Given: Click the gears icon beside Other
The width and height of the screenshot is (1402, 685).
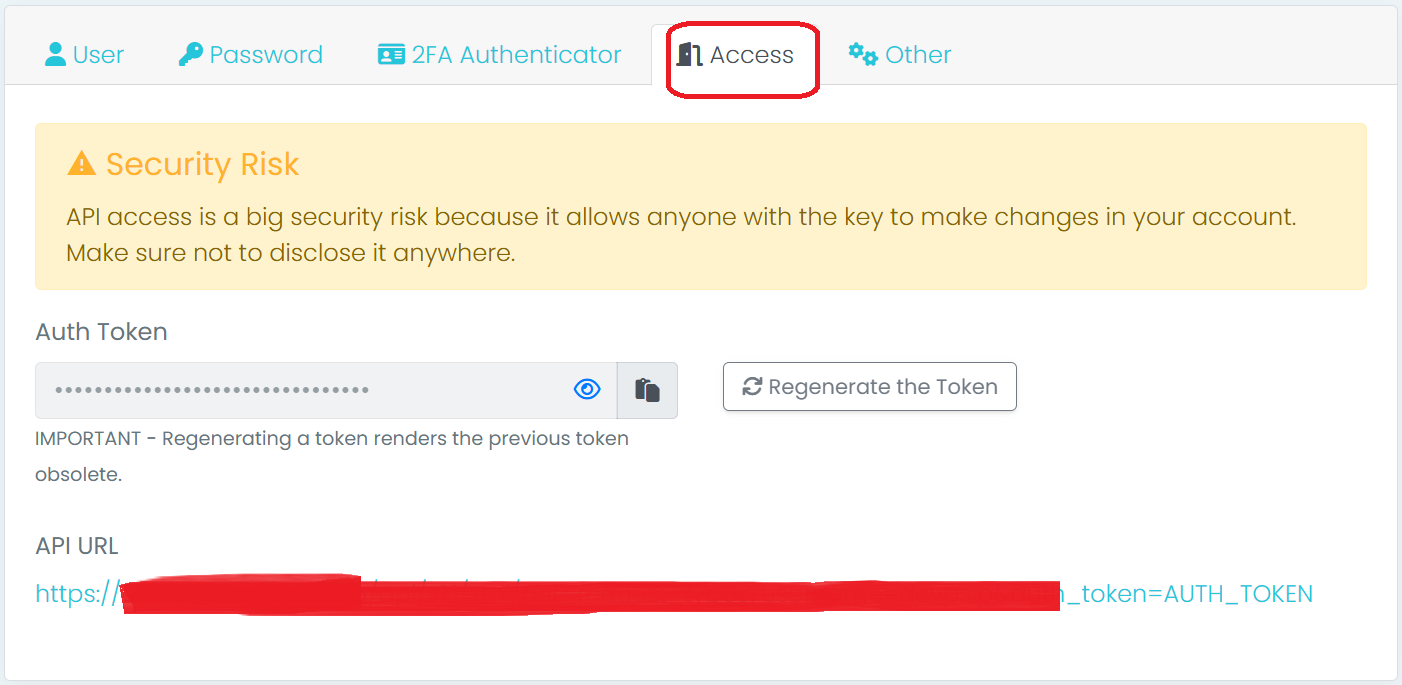Looking at the screenshot, I should click(862, 54).
